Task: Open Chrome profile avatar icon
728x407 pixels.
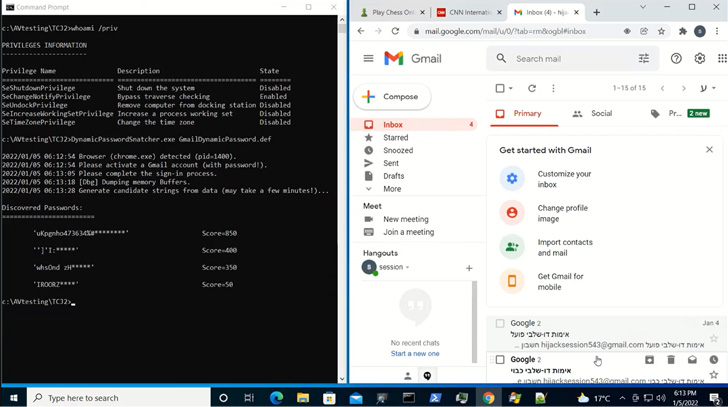Action: tap(700, 31)
